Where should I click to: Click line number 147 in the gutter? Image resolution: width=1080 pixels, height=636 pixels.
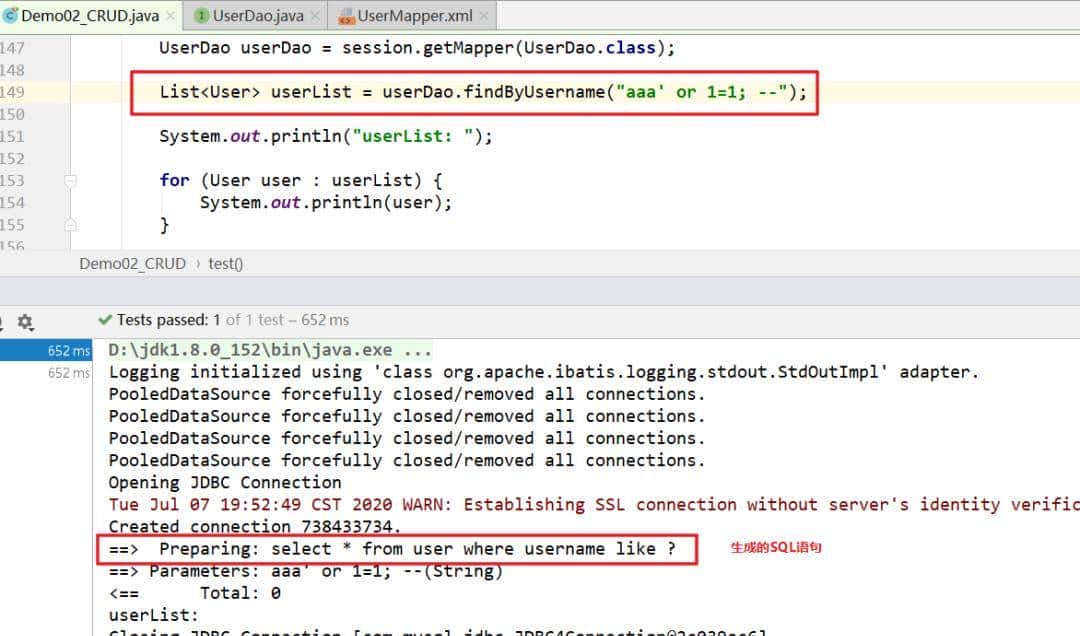(x=12, y=48)
